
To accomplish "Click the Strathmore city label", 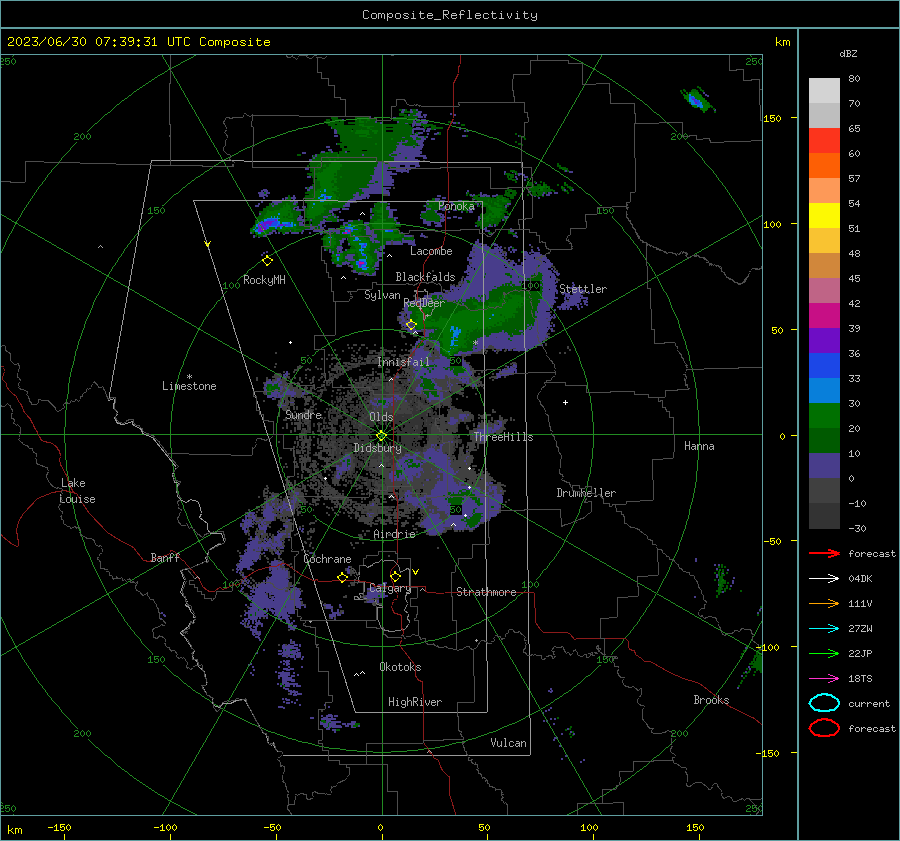I will click(x=486, y=592).
